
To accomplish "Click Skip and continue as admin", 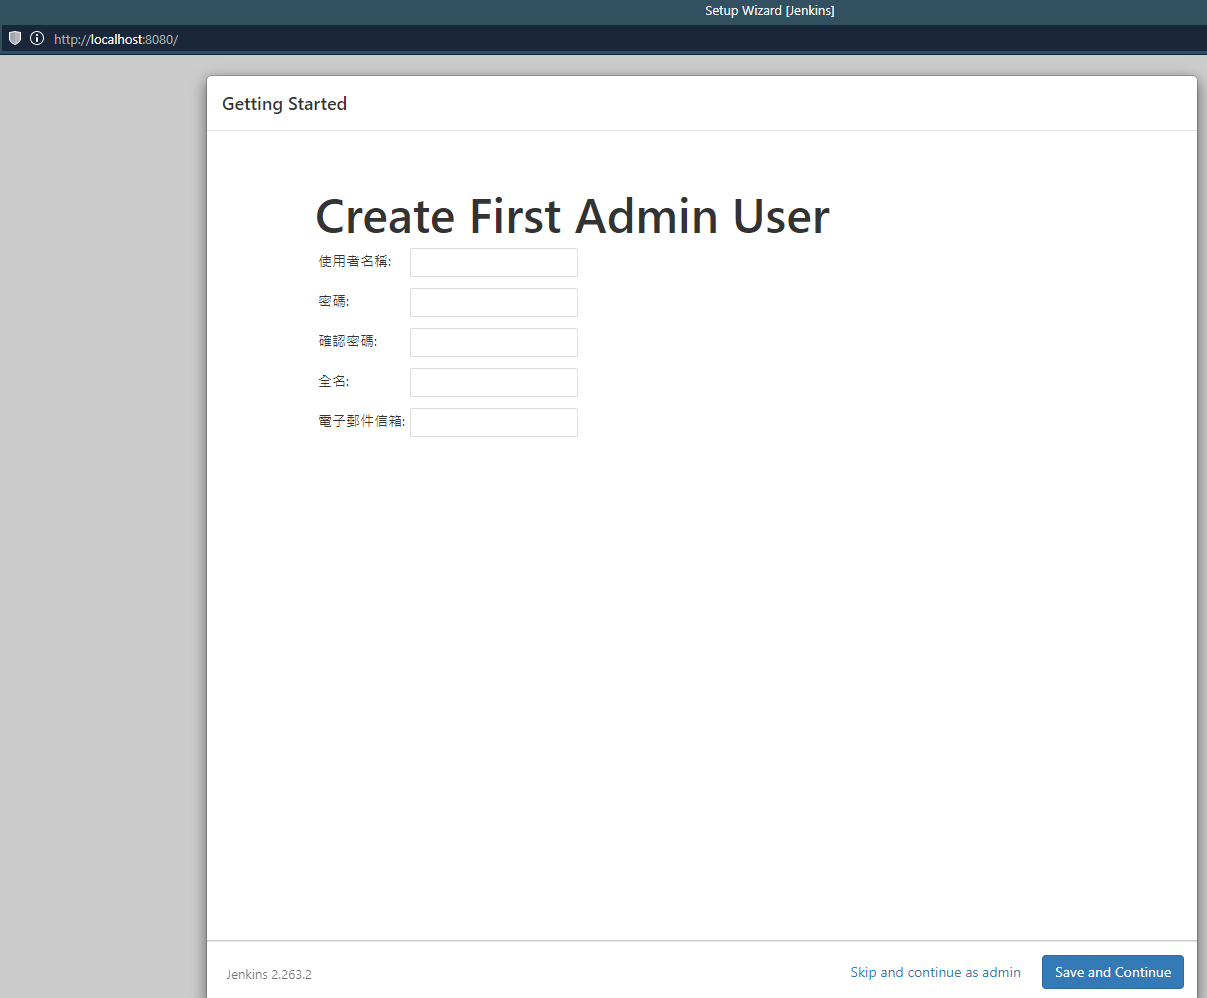I will click(x=936, y=972).
